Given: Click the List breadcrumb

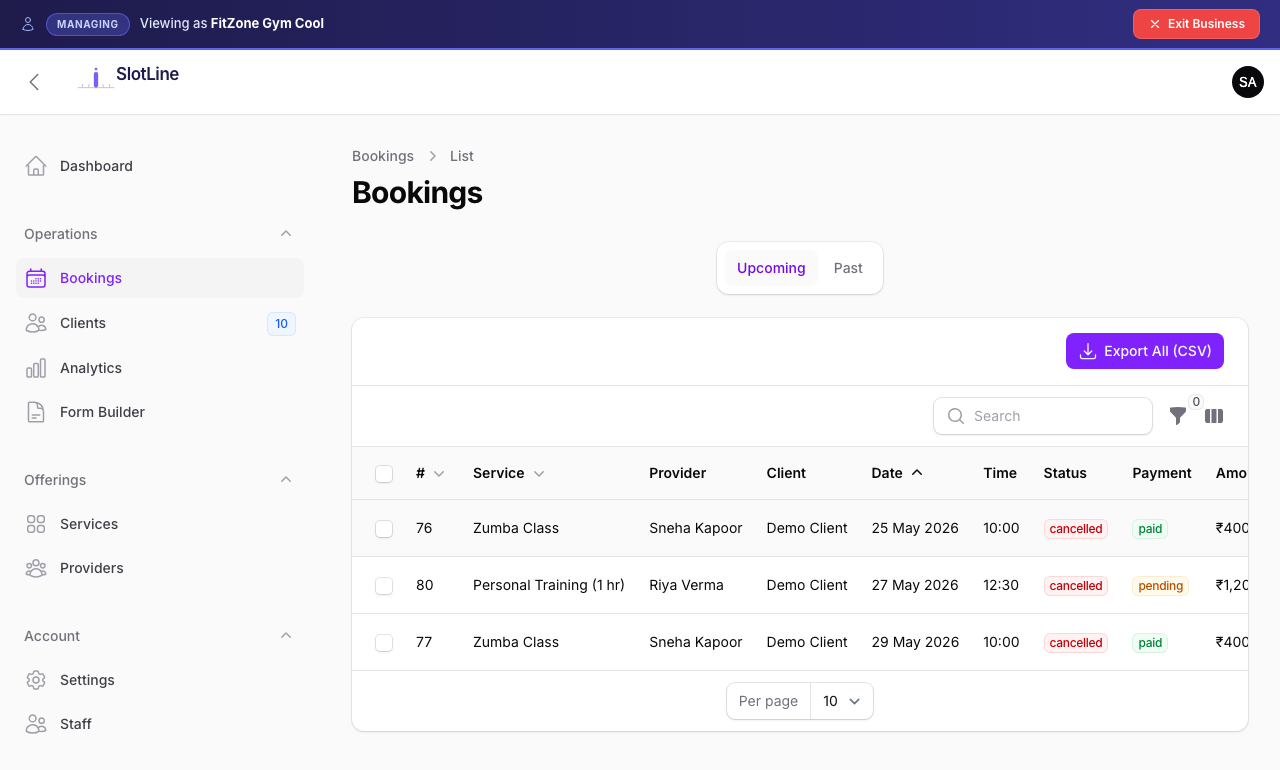Looking at the screenshot, I should [x=462, y=156].
